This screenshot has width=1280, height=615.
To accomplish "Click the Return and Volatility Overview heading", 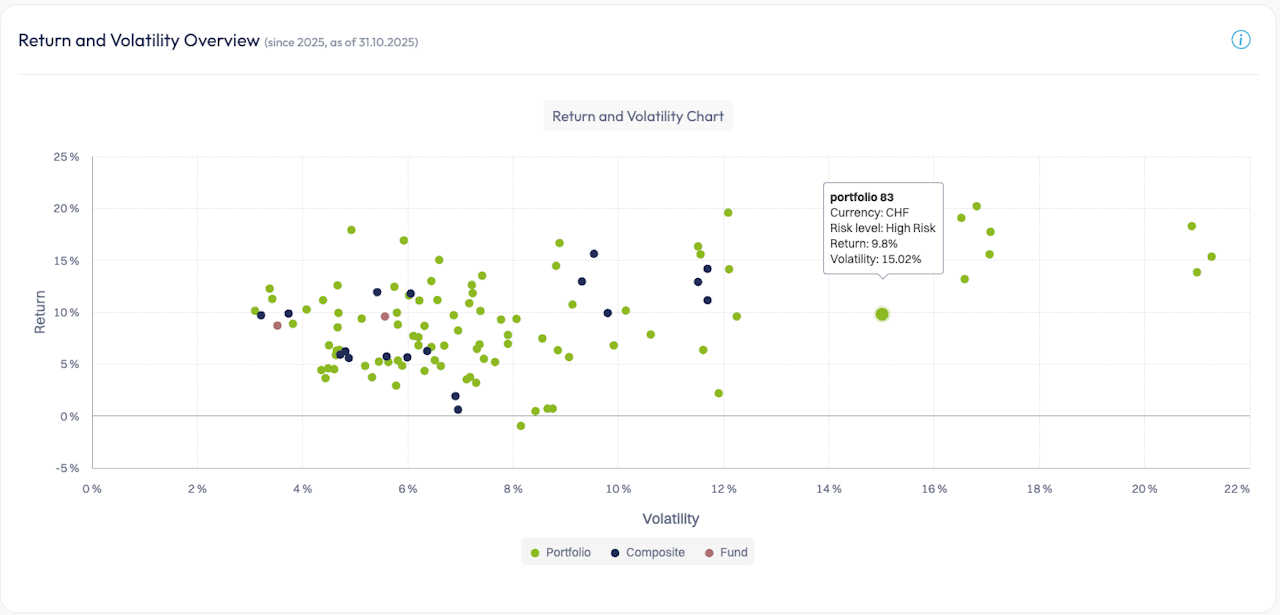I will 139,41.
